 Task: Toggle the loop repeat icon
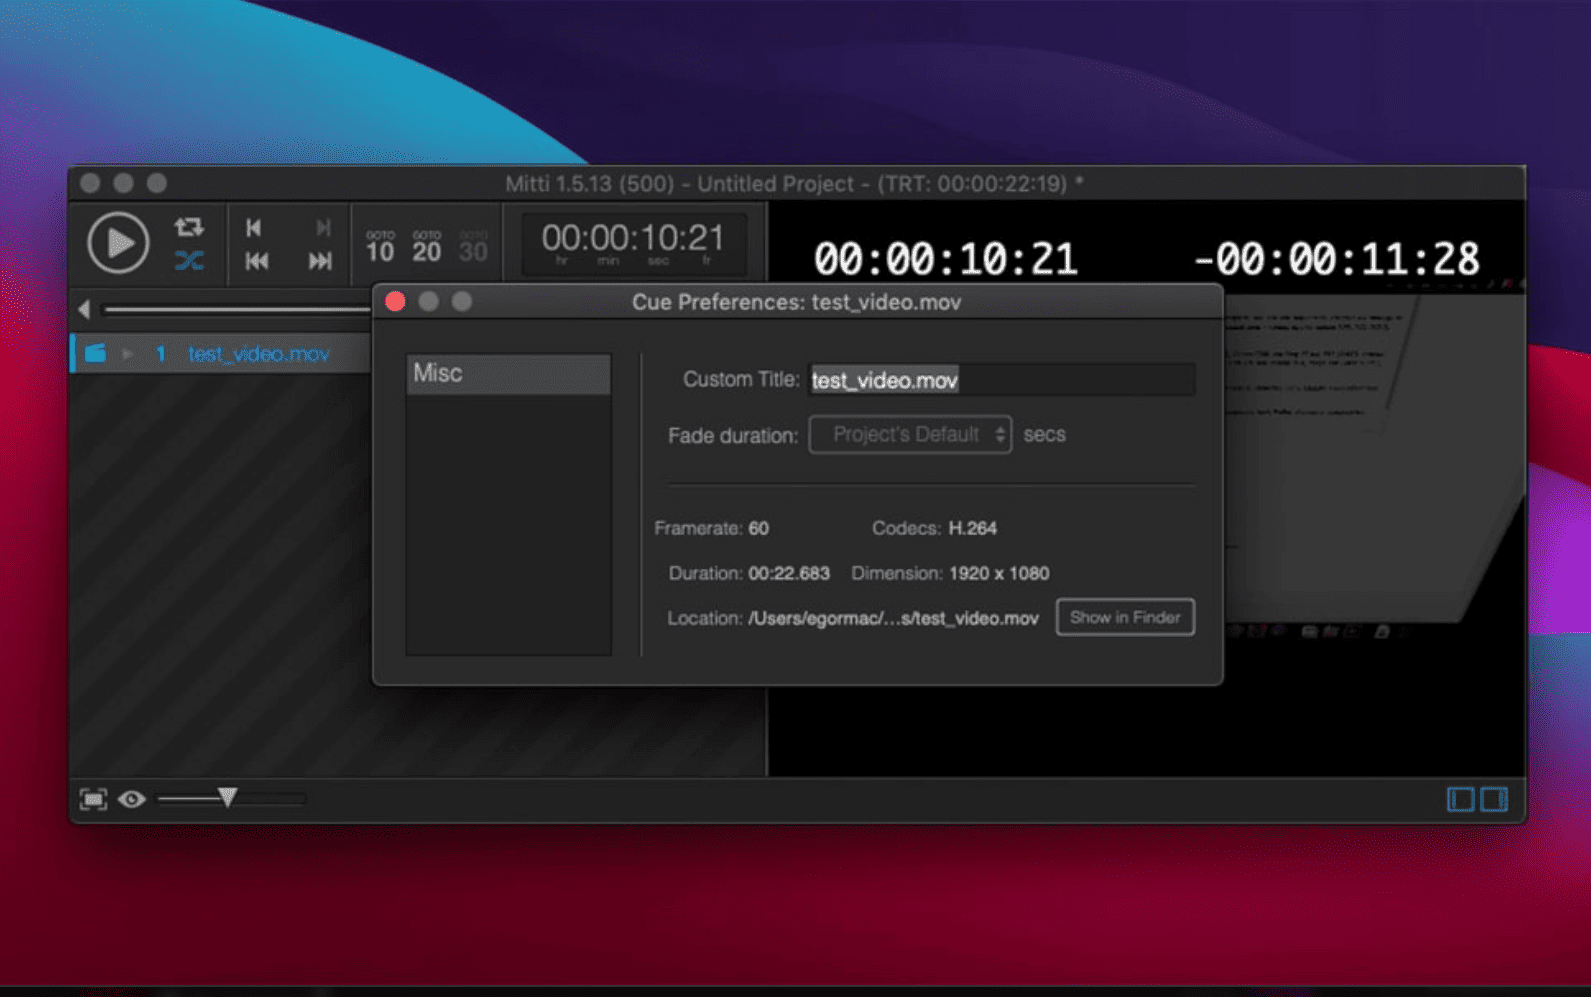point(189,227)
